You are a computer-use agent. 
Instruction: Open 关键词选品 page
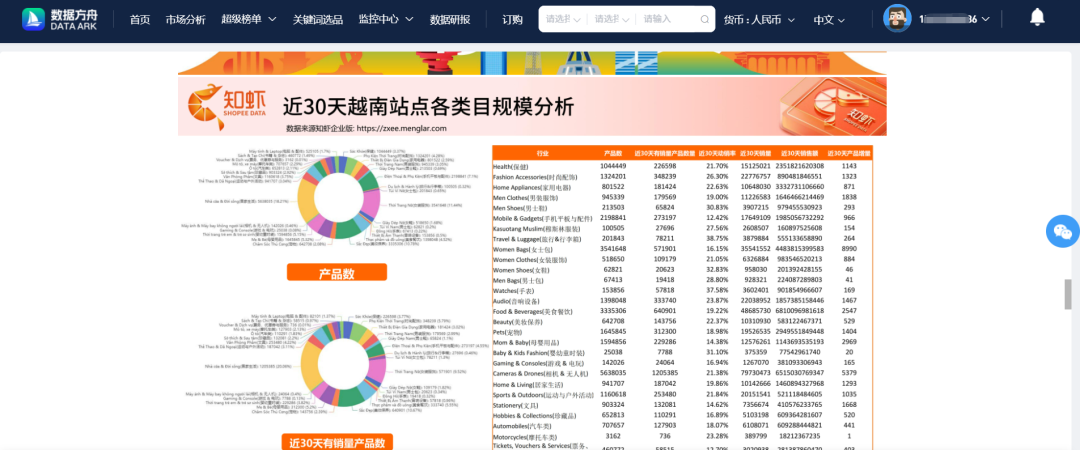tap(318, 19)
